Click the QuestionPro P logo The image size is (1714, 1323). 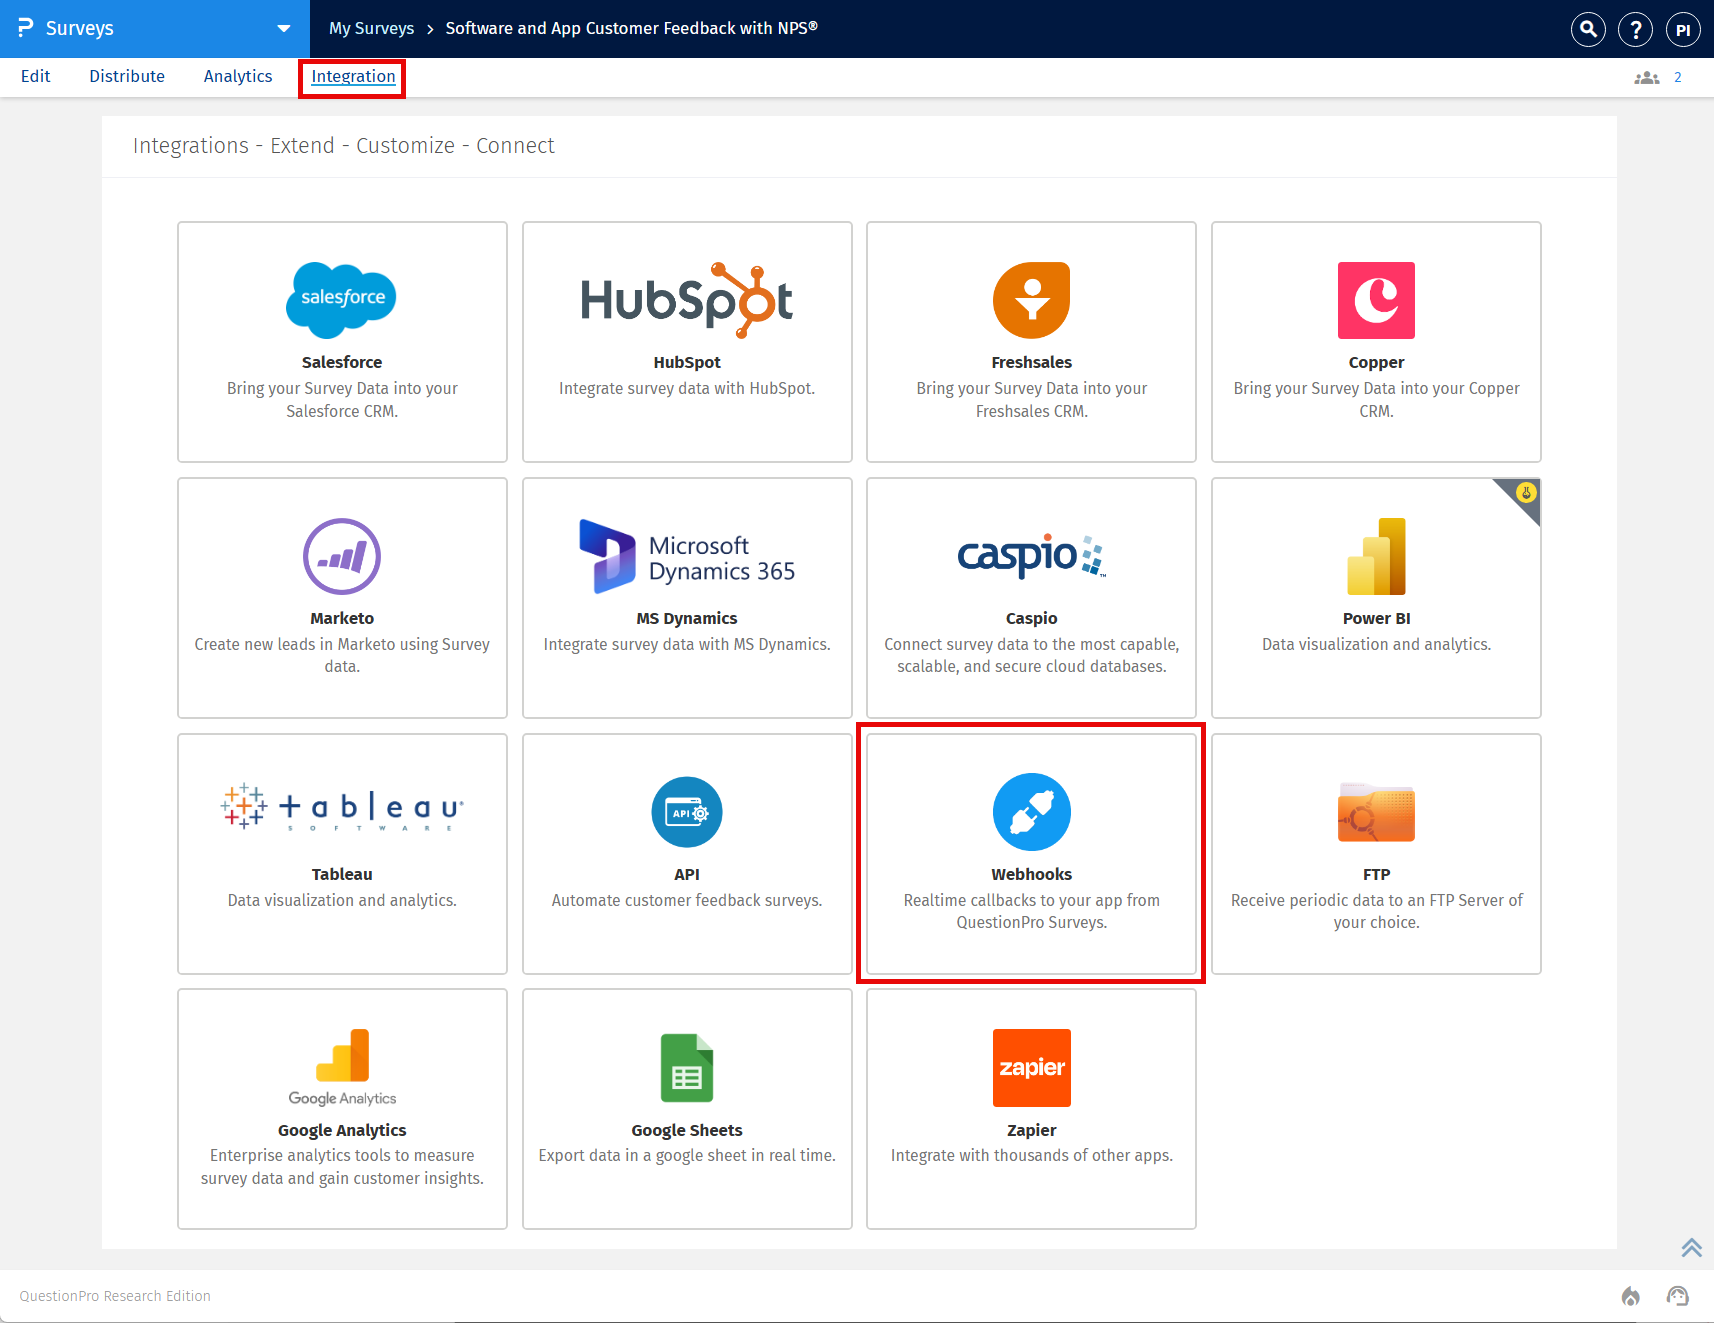(26, 28)
